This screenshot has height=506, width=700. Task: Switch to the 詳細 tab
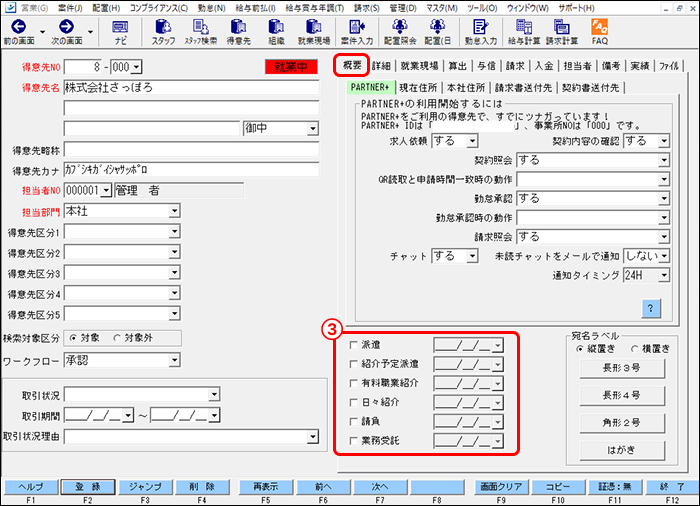pyautogui.click(x=382, y=66)
